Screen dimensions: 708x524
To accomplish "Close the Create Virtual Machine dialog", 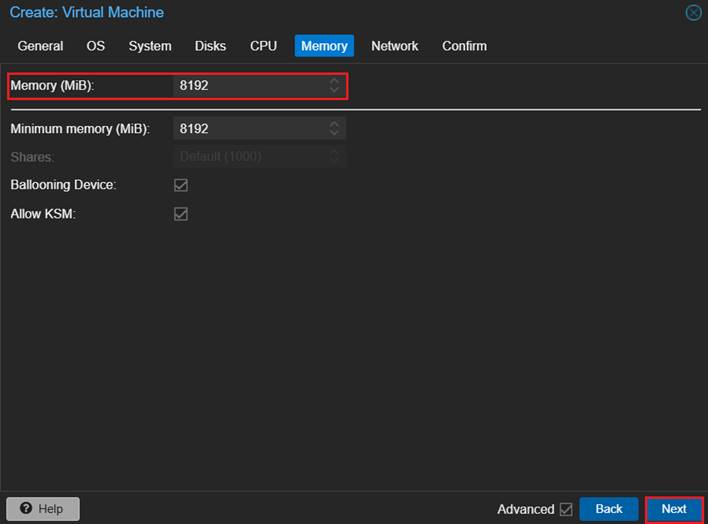I will click(693, 13).
